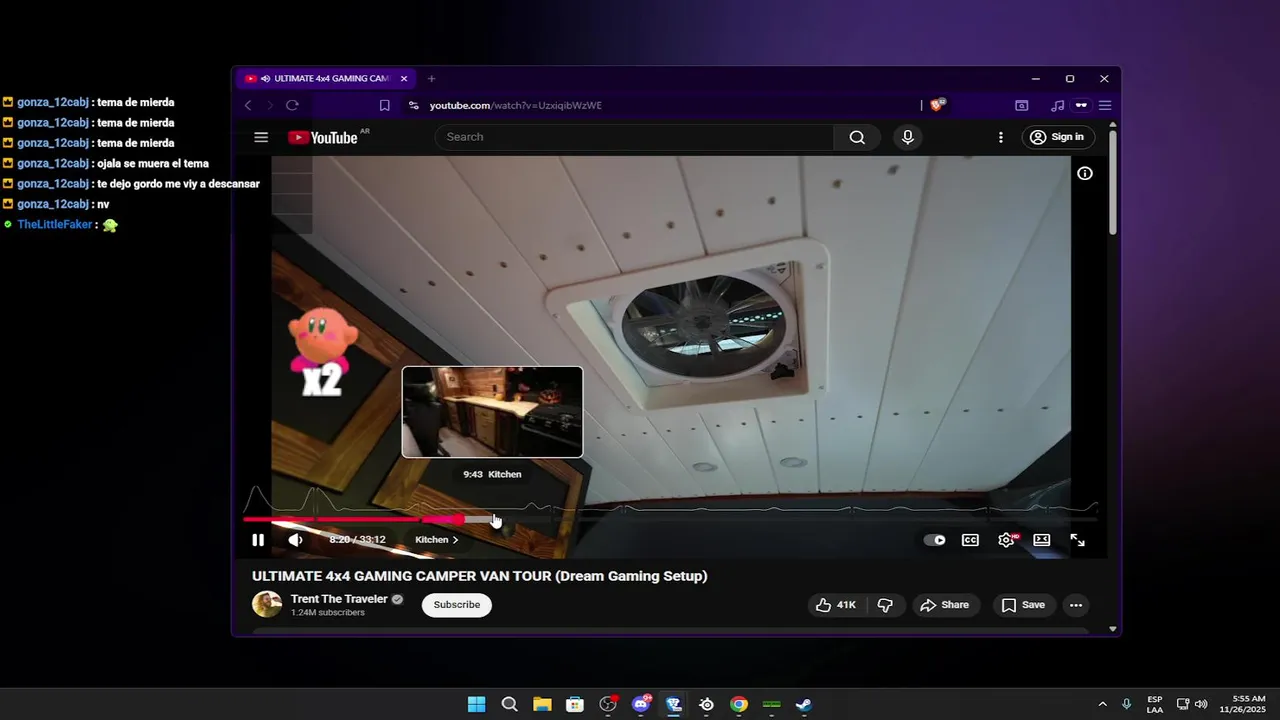This screenshot has height=720, width=1280.
Task: Select the ULTIMATE 4x4 GAMING browser tab
Action: (x=325, y=79)
